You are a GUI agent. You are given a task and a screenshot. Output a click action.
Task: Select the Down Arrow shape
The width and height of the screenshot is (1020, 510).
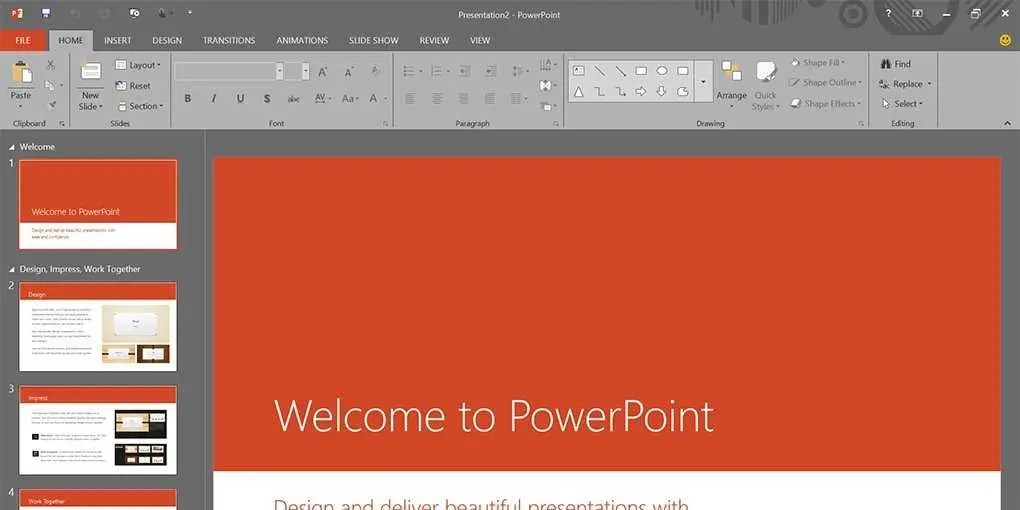click(x=662, y=91)
